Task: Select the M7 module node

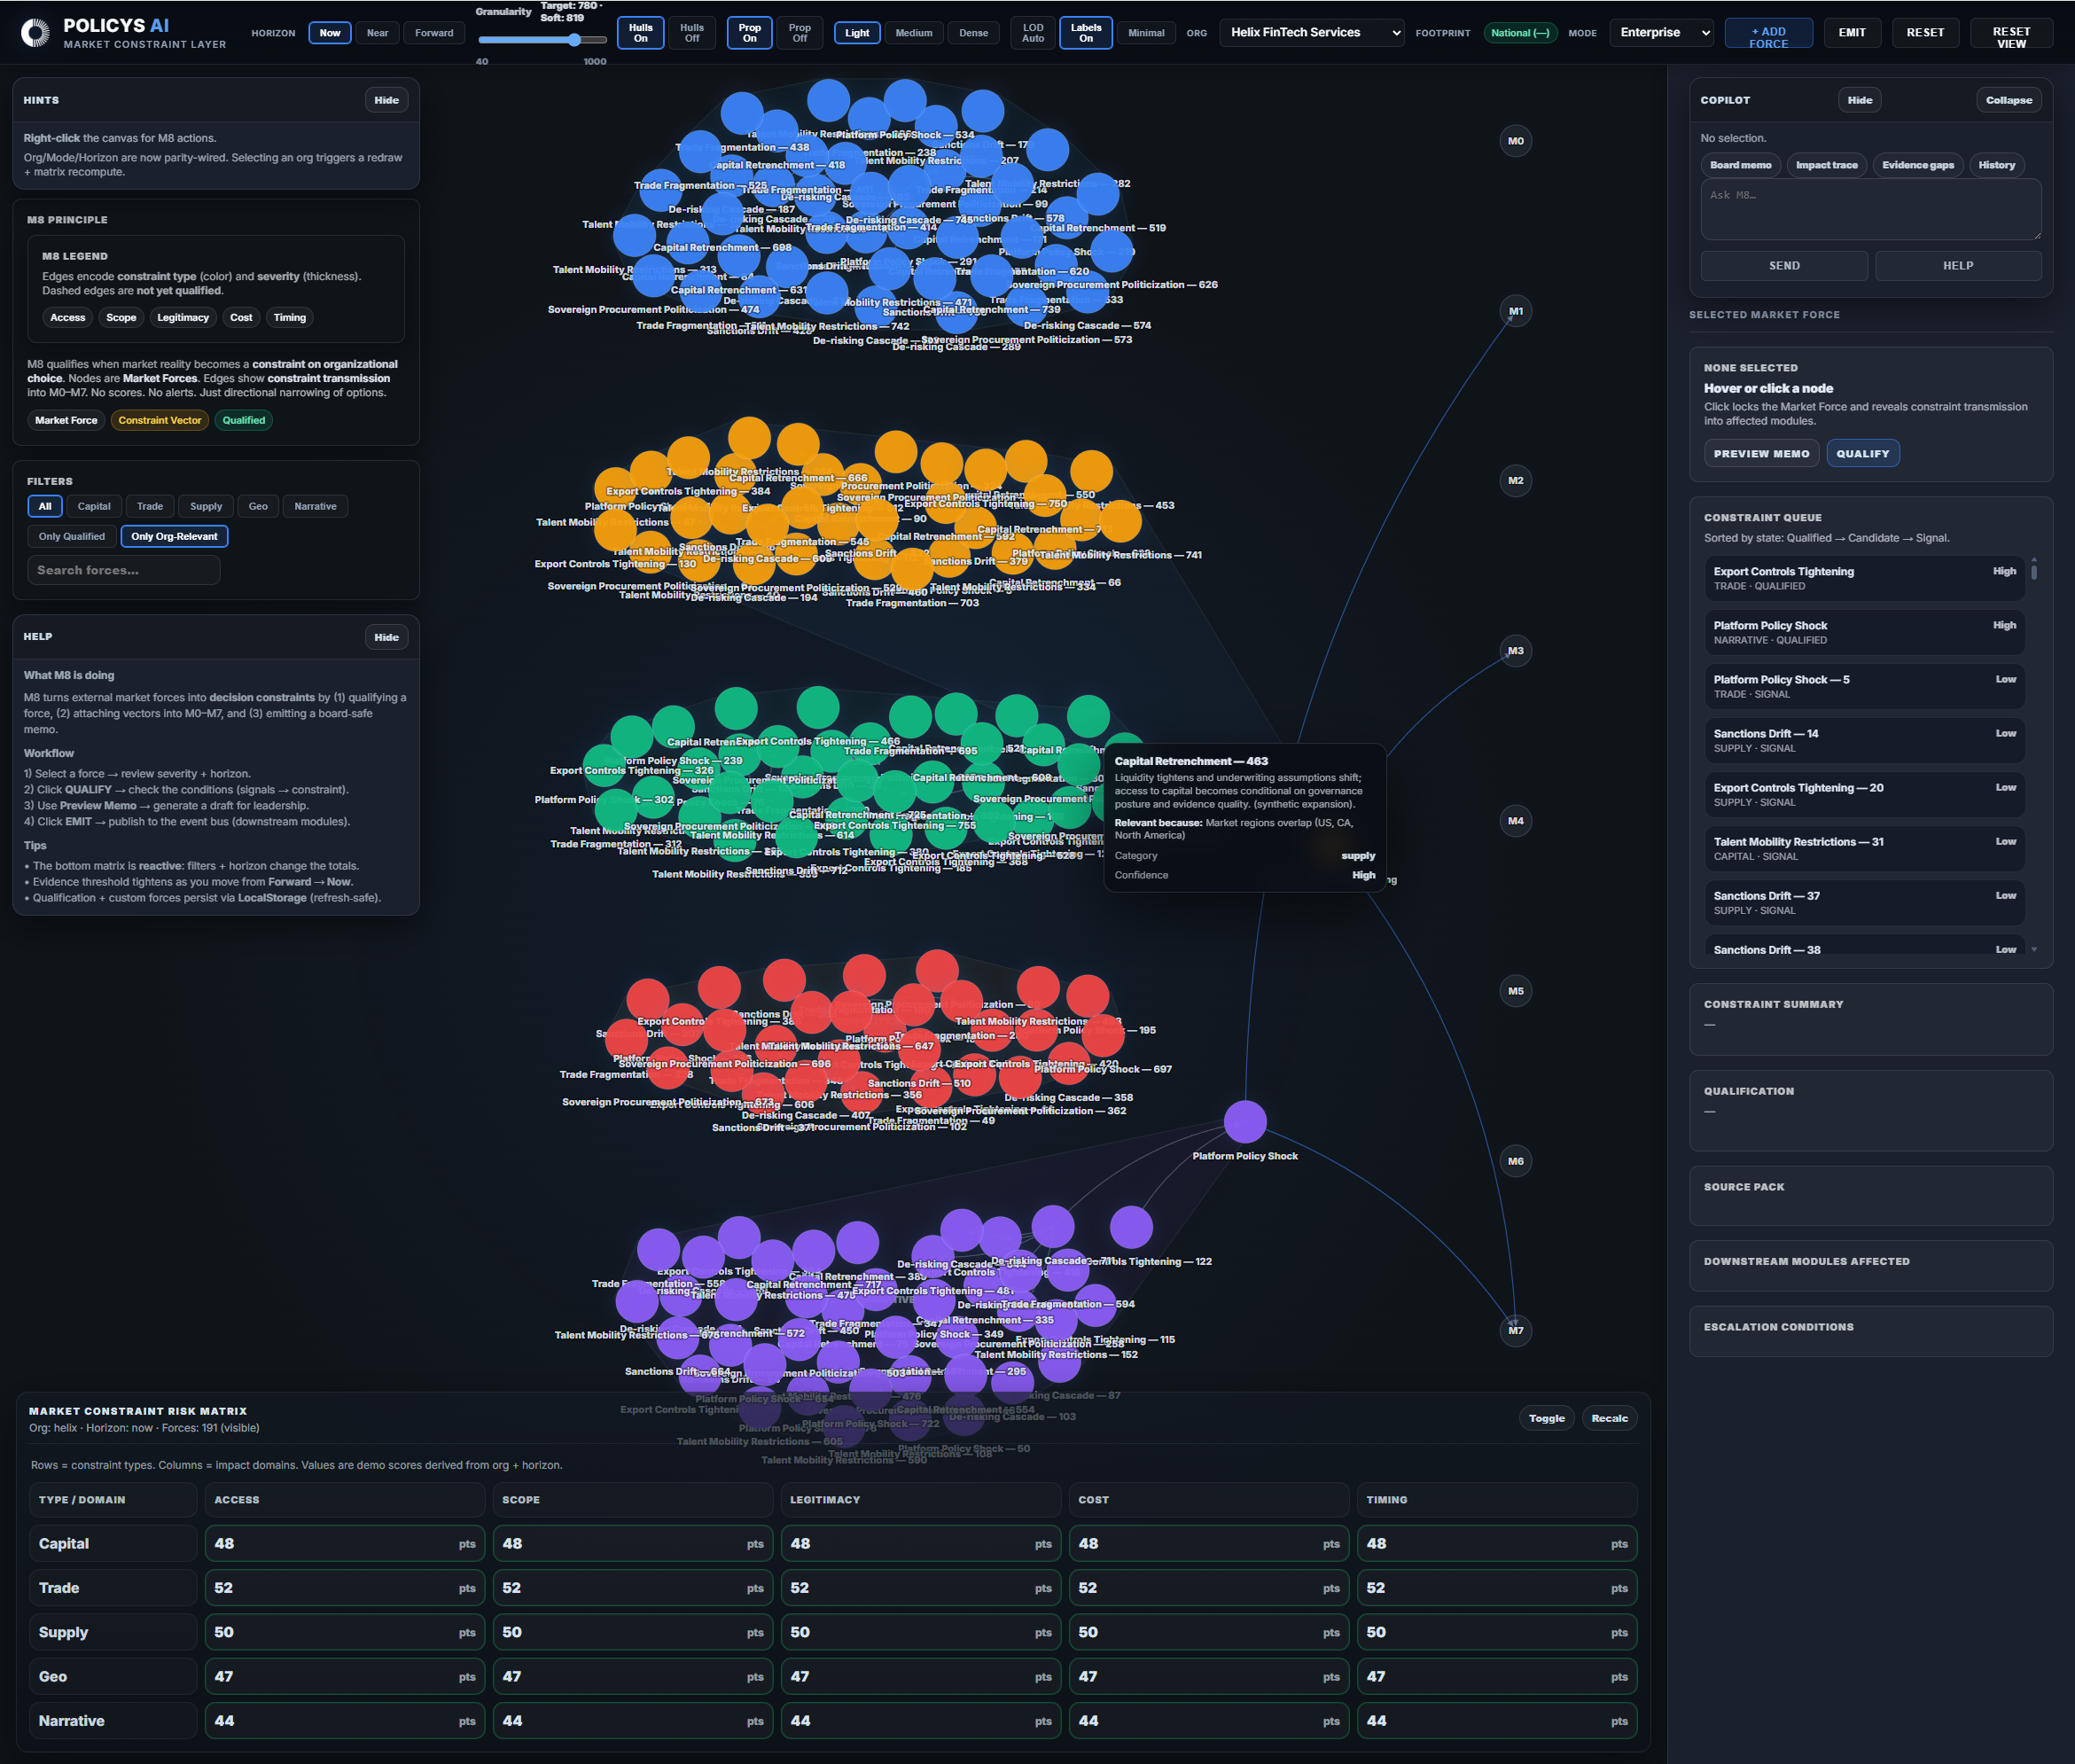Action: [x=1515, y=1330]
